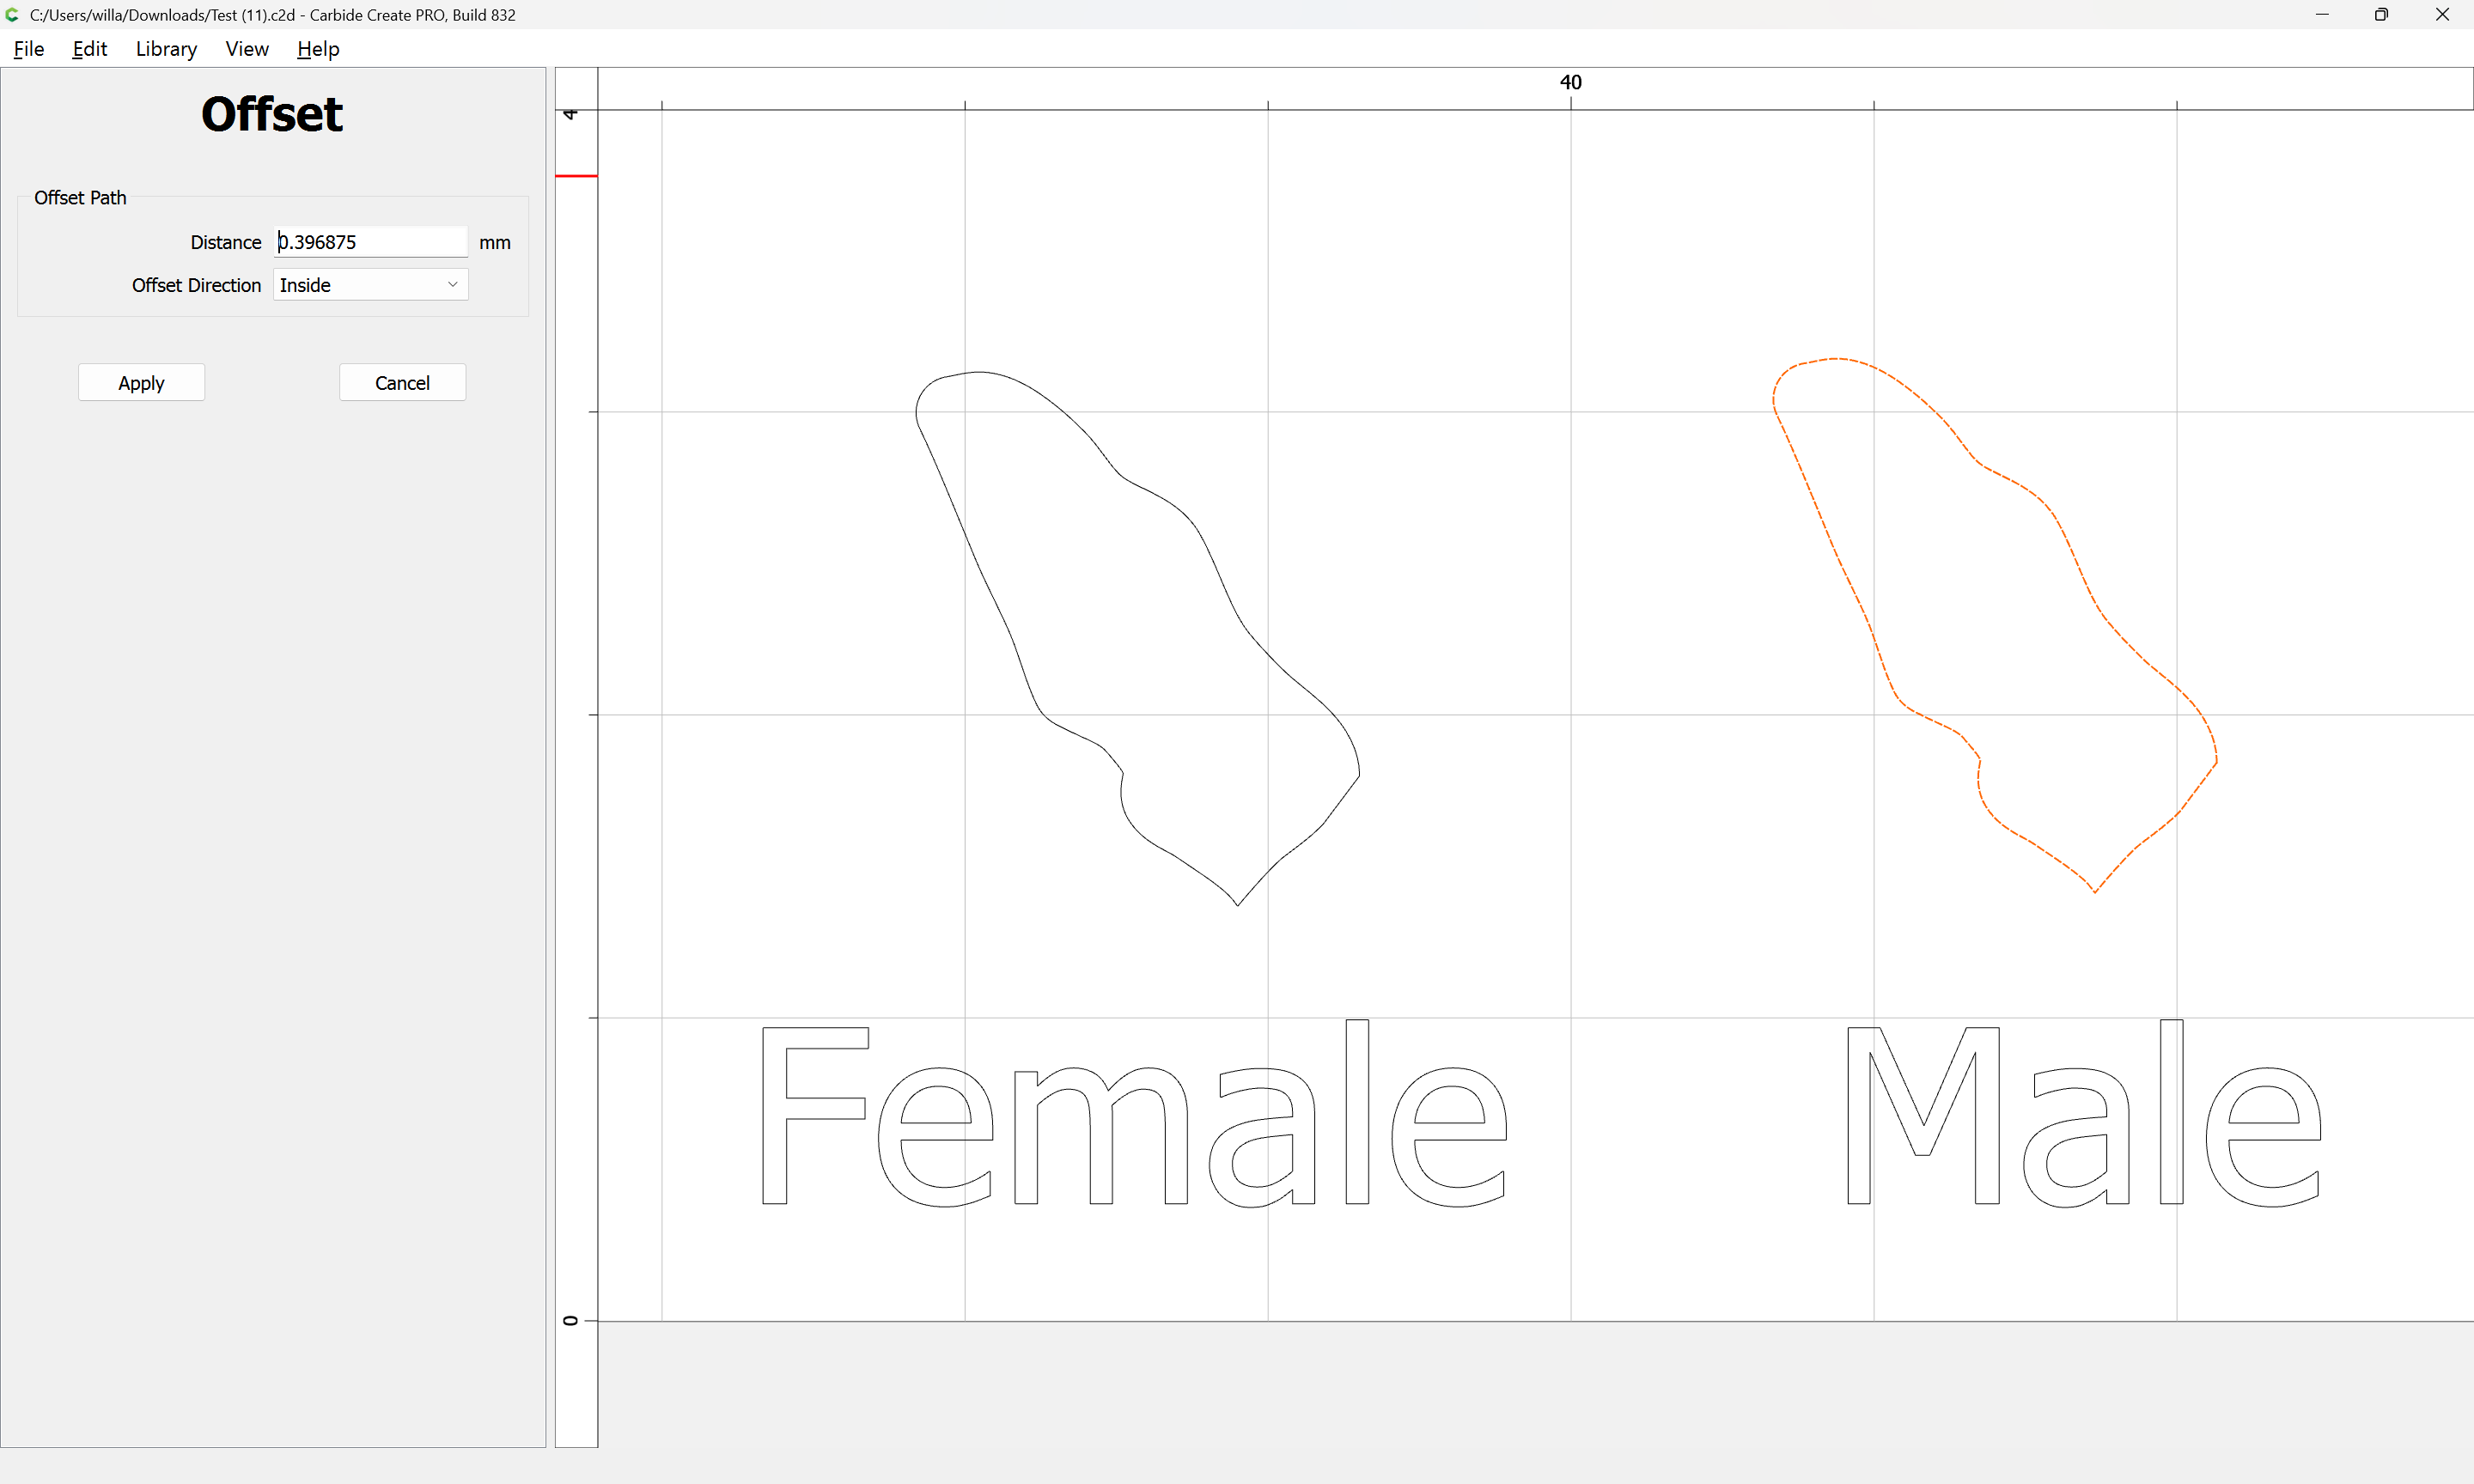Open the Edit menu

coord(89,49)
